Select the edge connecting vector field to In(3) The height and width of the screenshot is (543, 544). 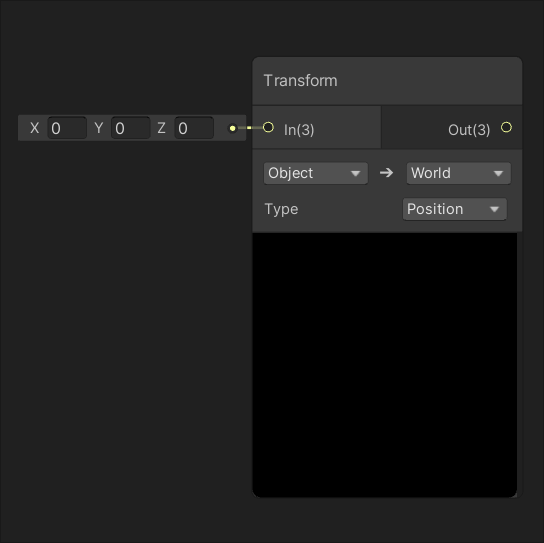point(249,128)
